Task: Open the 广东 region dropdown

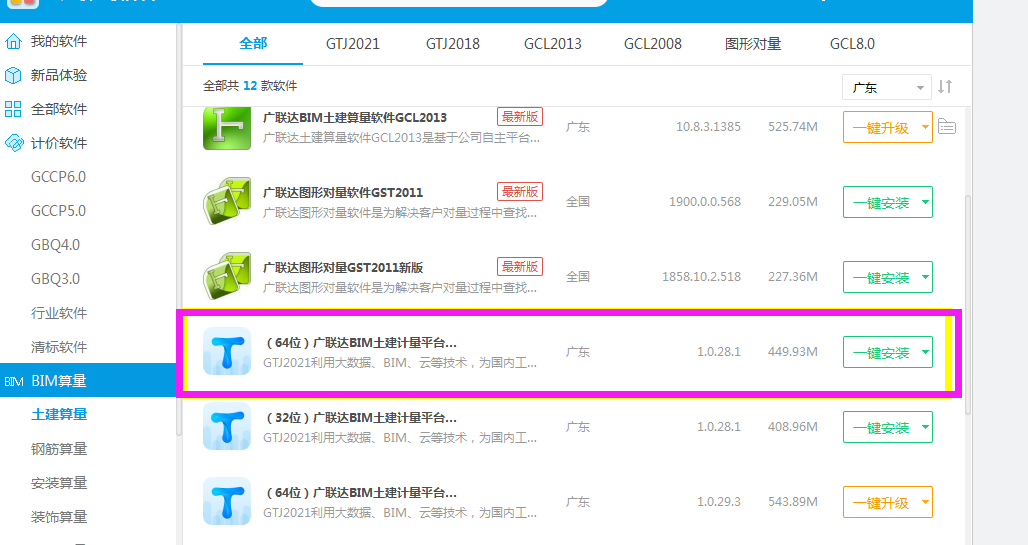Action: tap(886, 87)
